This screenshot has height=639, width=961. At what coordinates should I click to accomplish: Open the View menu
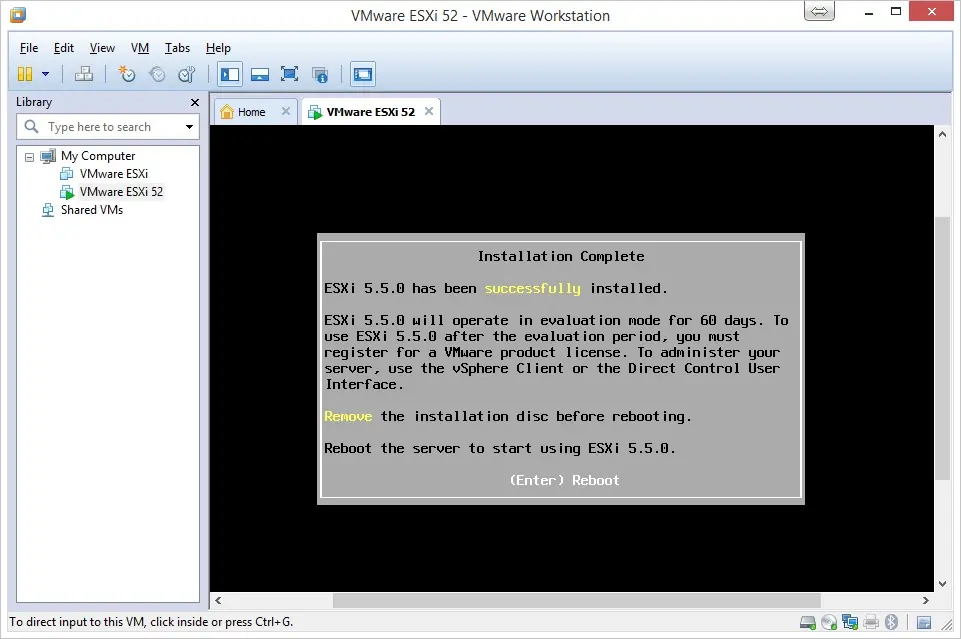(102, 48)
